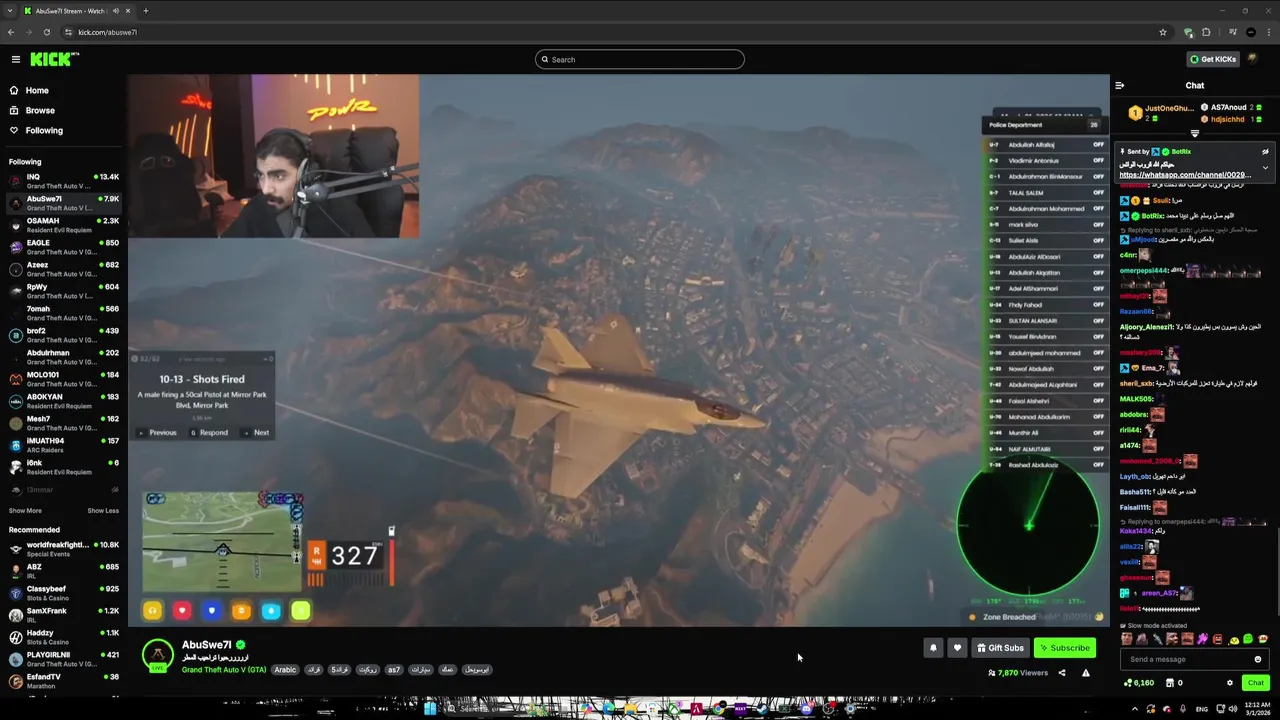This screenshot has height=720, width=1280.
Task: Open IMUATH94 channel in sidebar
Action: click(63, 445)
